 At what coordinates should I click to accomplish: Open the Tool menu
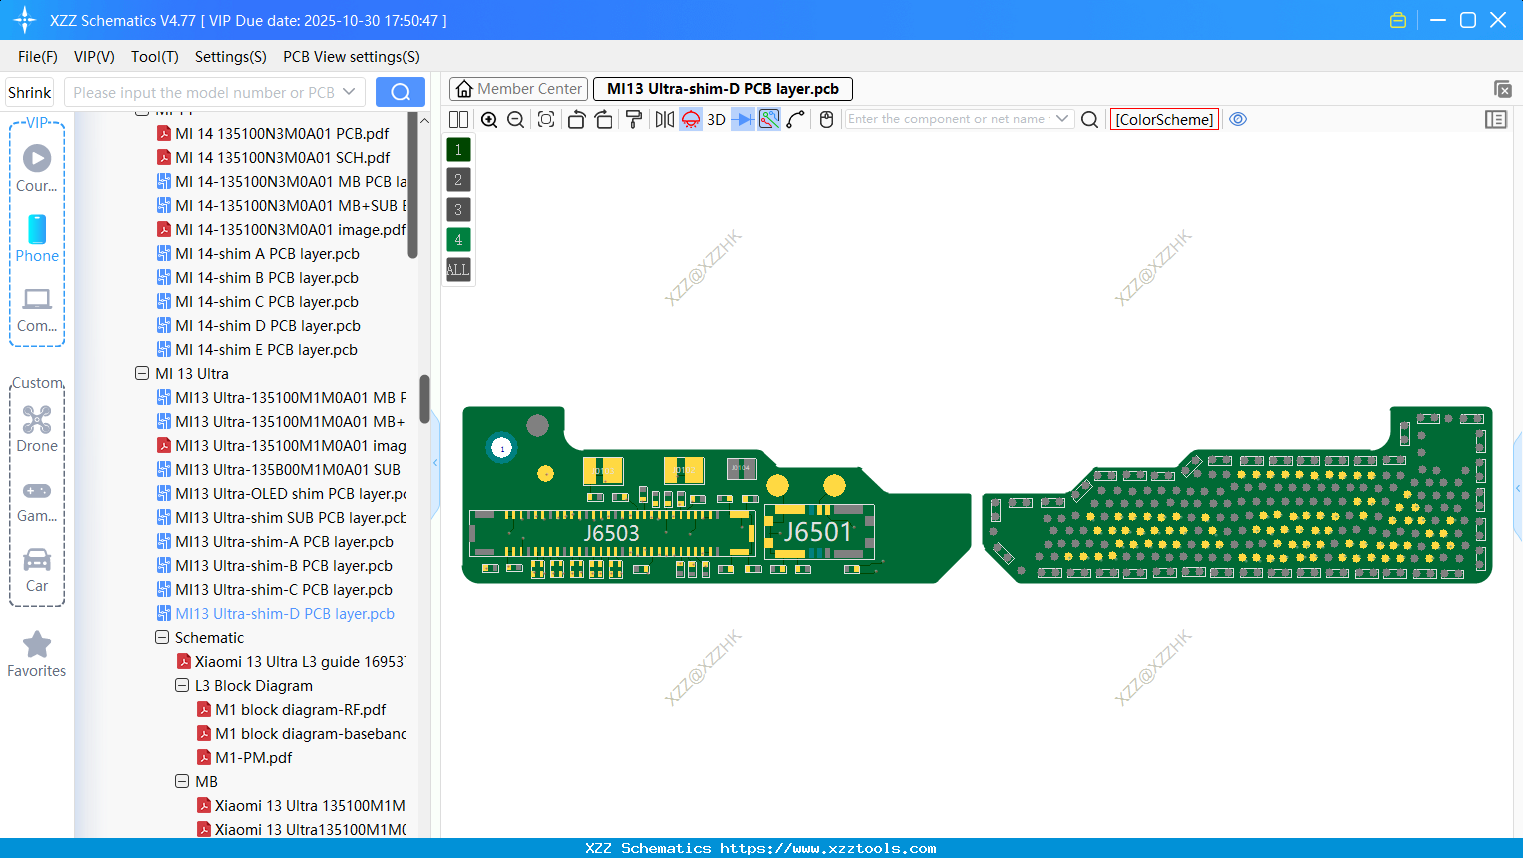coord(154,57)
